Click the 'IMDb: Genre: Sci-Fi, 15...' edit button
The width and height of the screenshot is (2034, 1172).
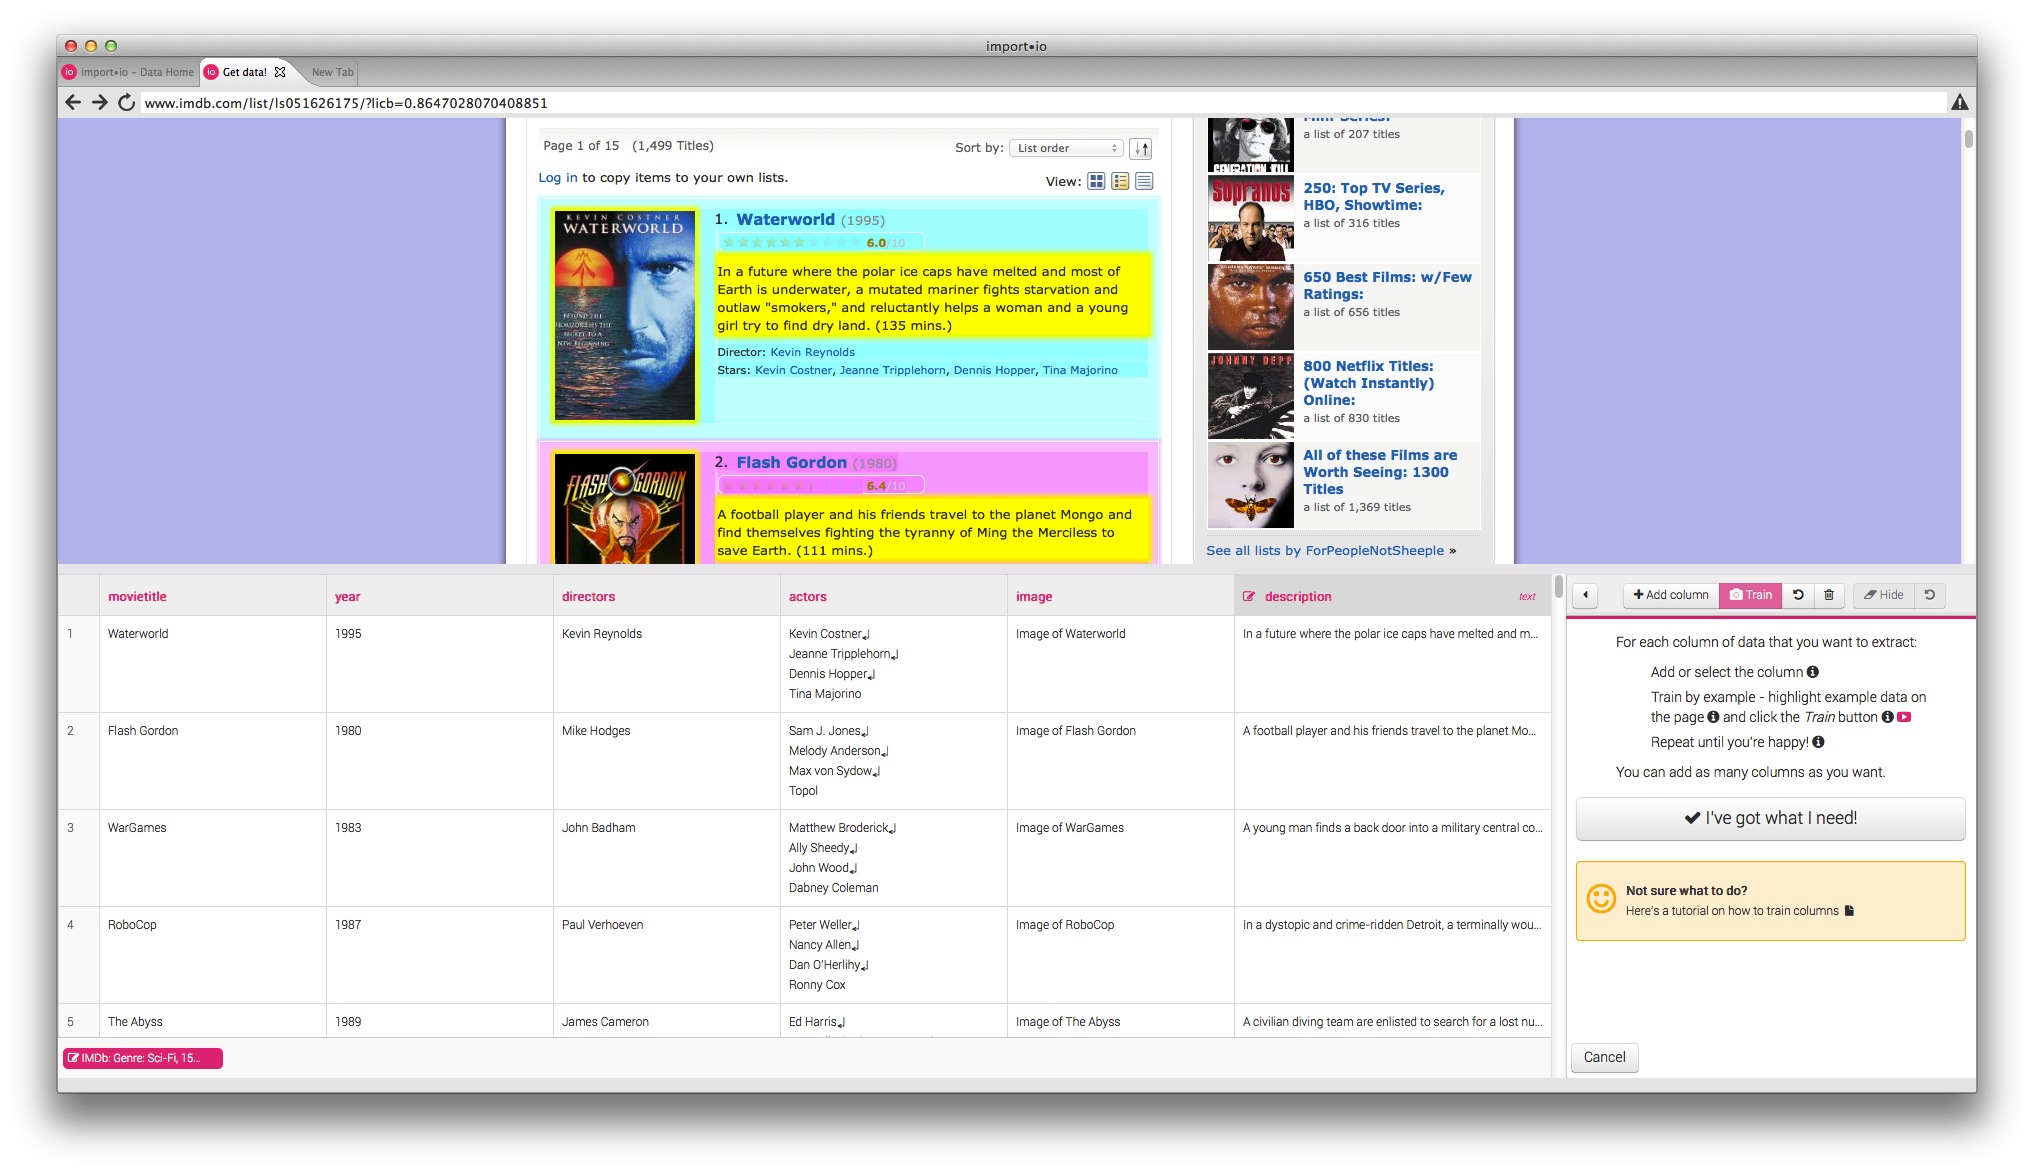[142, 1058]
